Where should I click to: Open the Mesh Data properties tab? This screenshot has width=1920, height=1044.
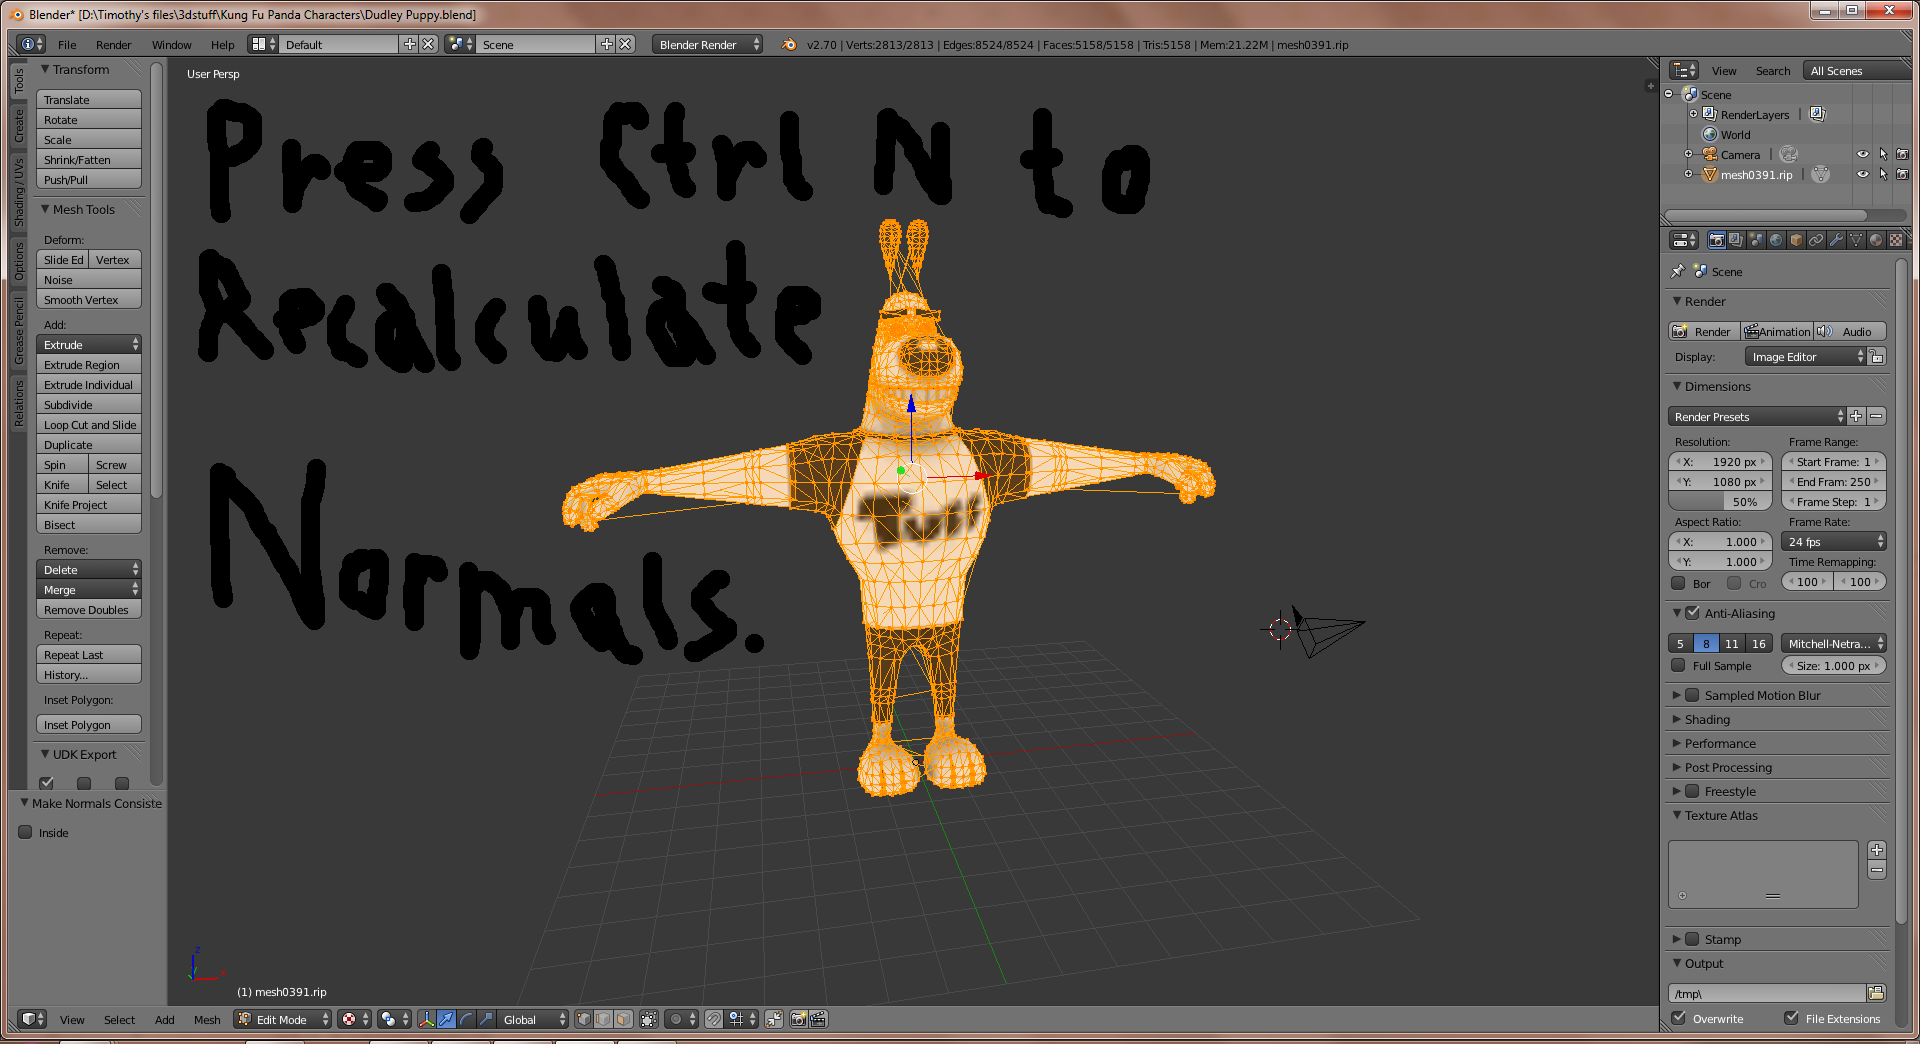tap(1856, 240)
